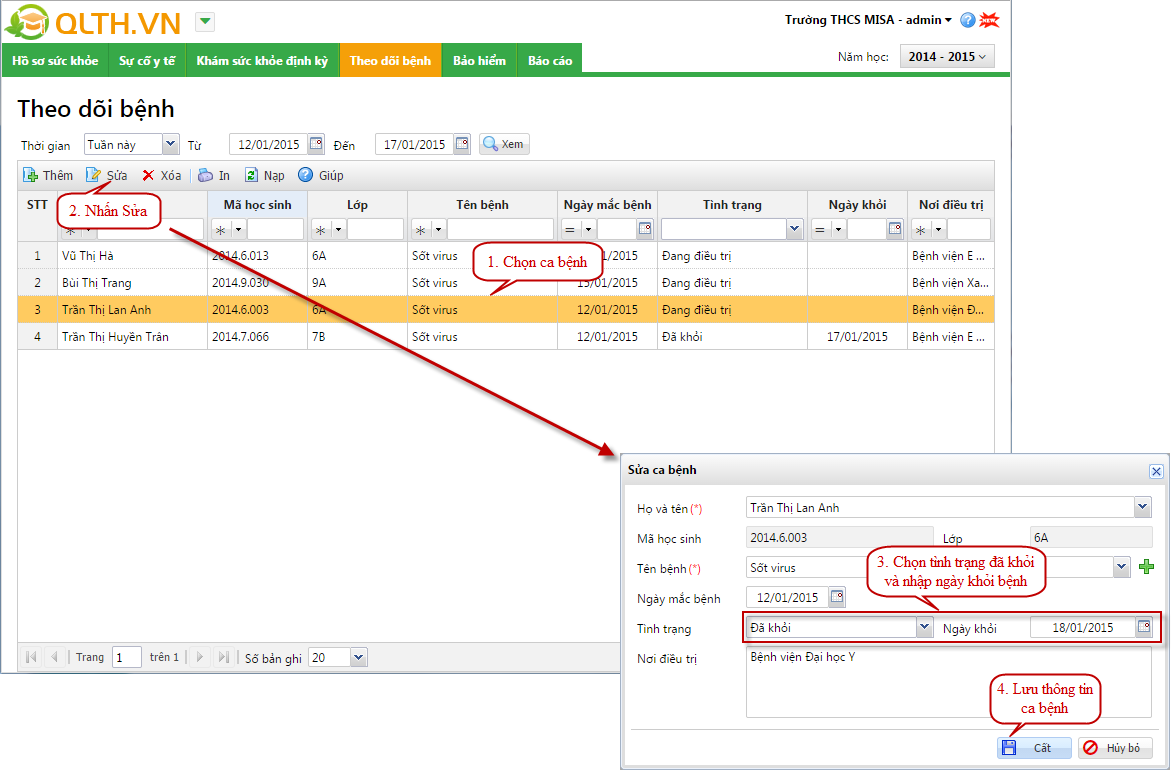Open the Giúp help icon in toolbar
Image resolution: width=1172 pixels, height=771 pixels.
tap(306, 175)
